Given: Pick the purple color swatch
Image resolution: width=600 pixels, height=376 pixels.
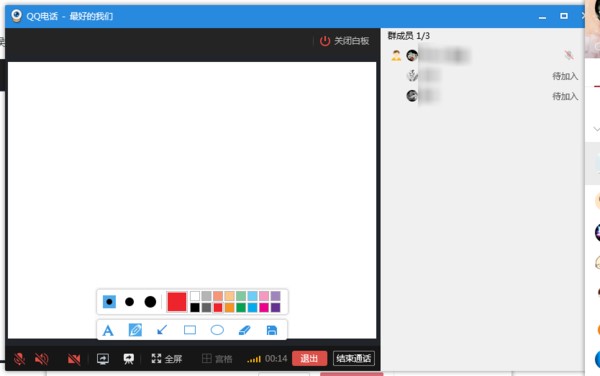Looking at the screenshot, I should 276,308.
